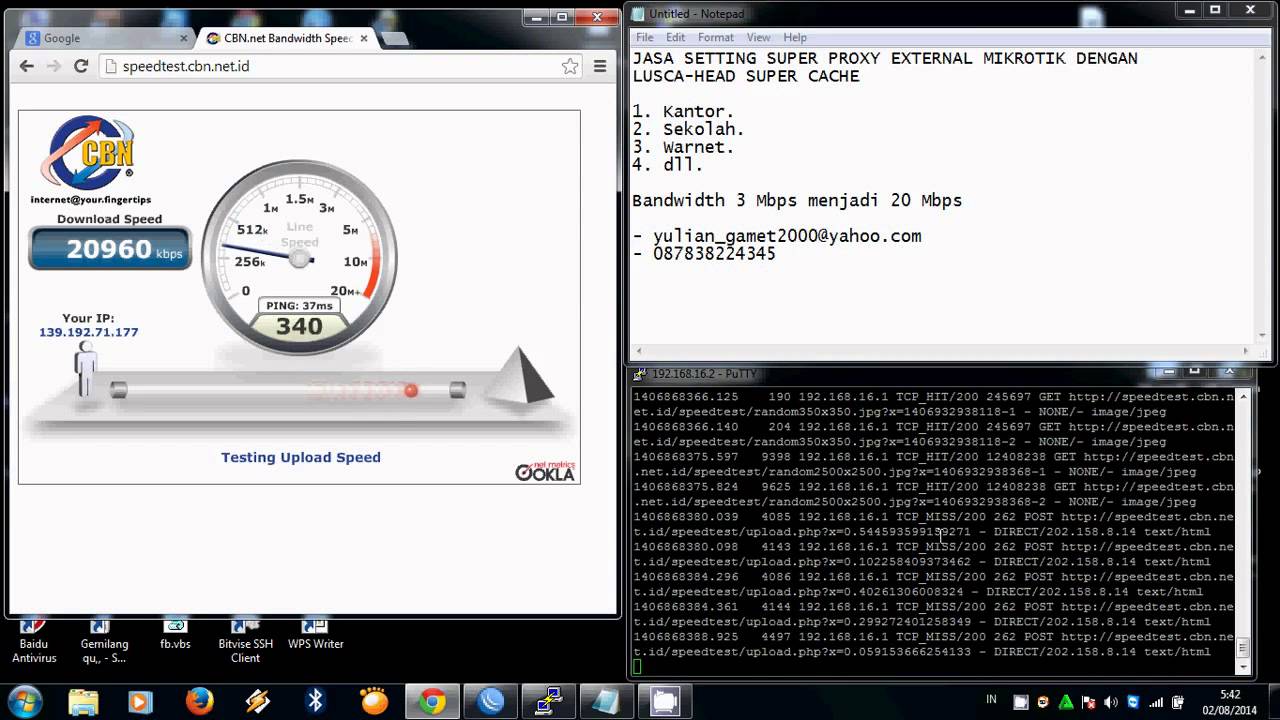This screenshot has height=720, width=1280.
Task: Click the tray speaker volume icon
Action: [x=1110, y=702]
